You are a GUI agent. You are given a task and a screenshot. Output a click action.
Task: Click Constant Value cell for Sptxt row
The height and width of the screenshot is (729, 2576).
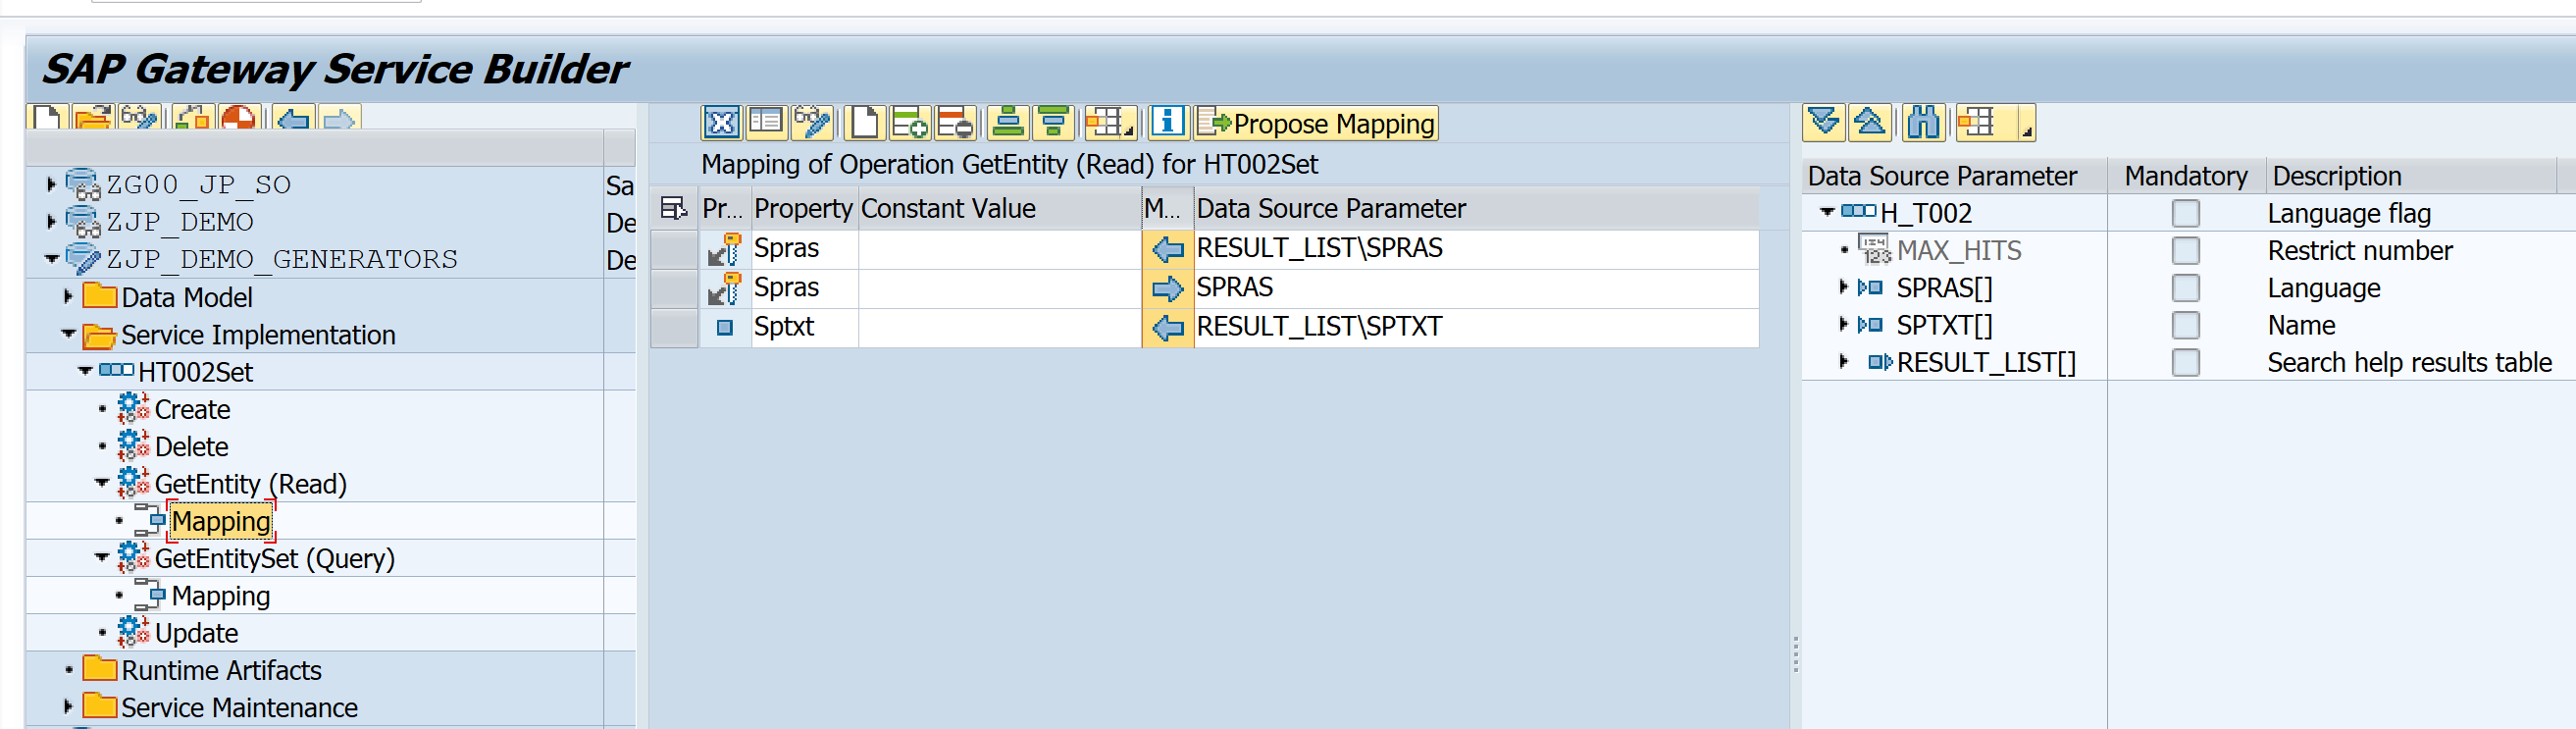click(999, 327)
